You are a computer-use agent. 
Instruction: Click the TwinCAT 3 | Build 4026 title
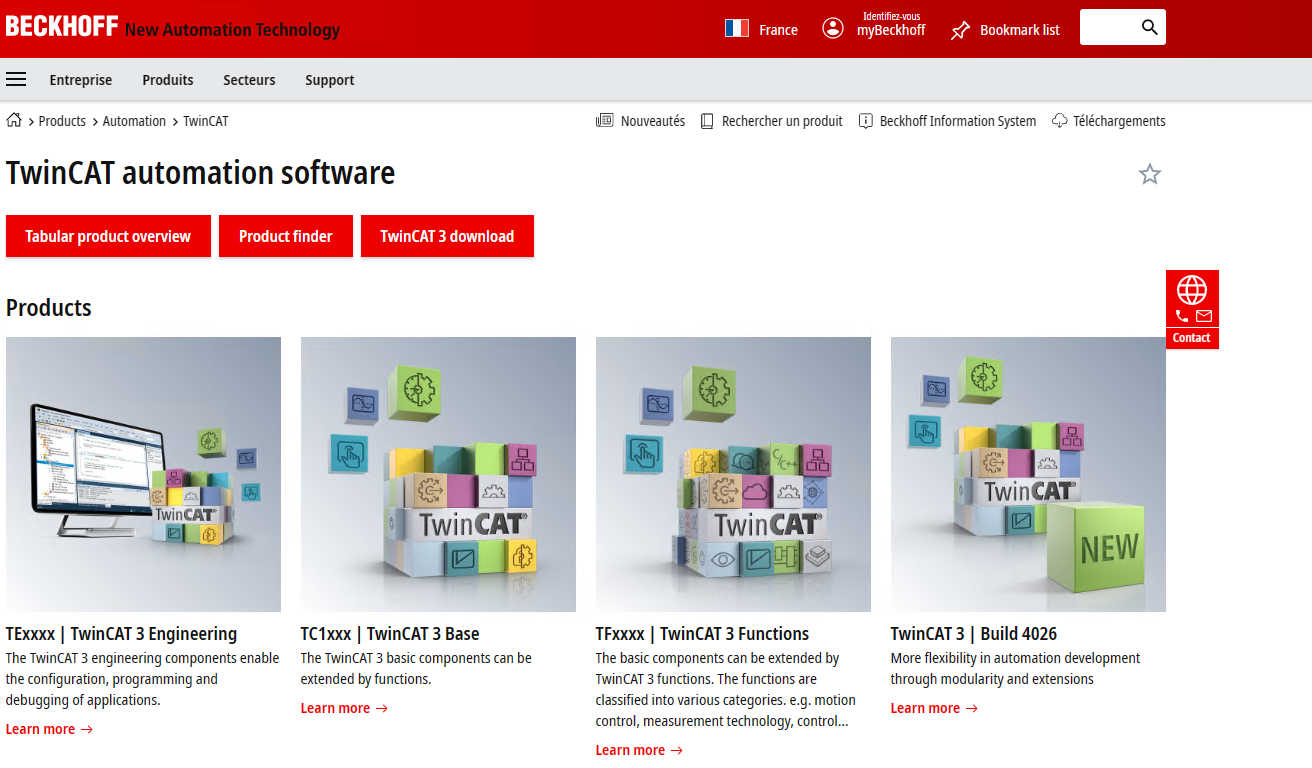974,634
